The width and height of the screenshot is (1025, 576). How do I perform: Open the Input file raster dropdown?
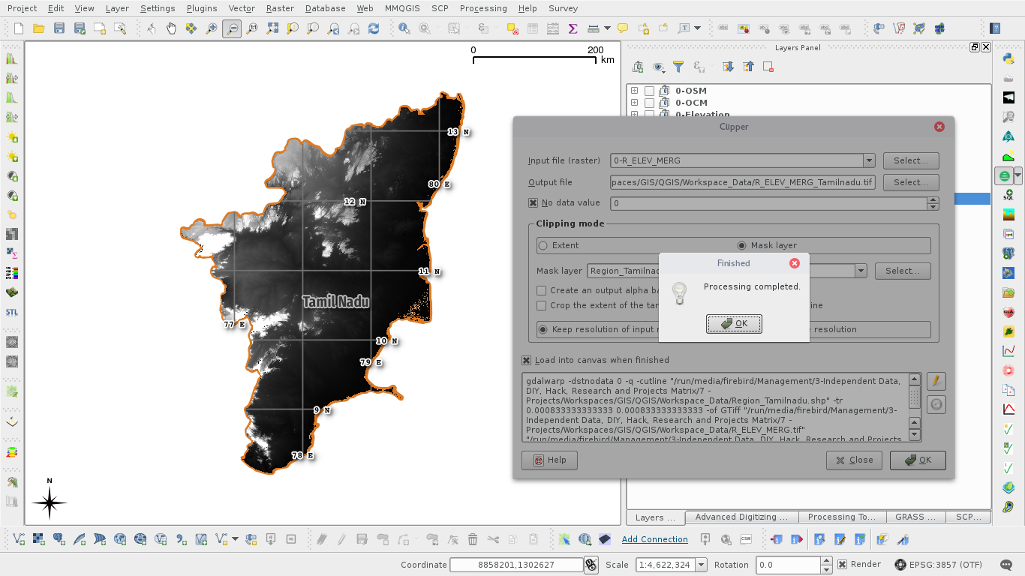(869, 161)
